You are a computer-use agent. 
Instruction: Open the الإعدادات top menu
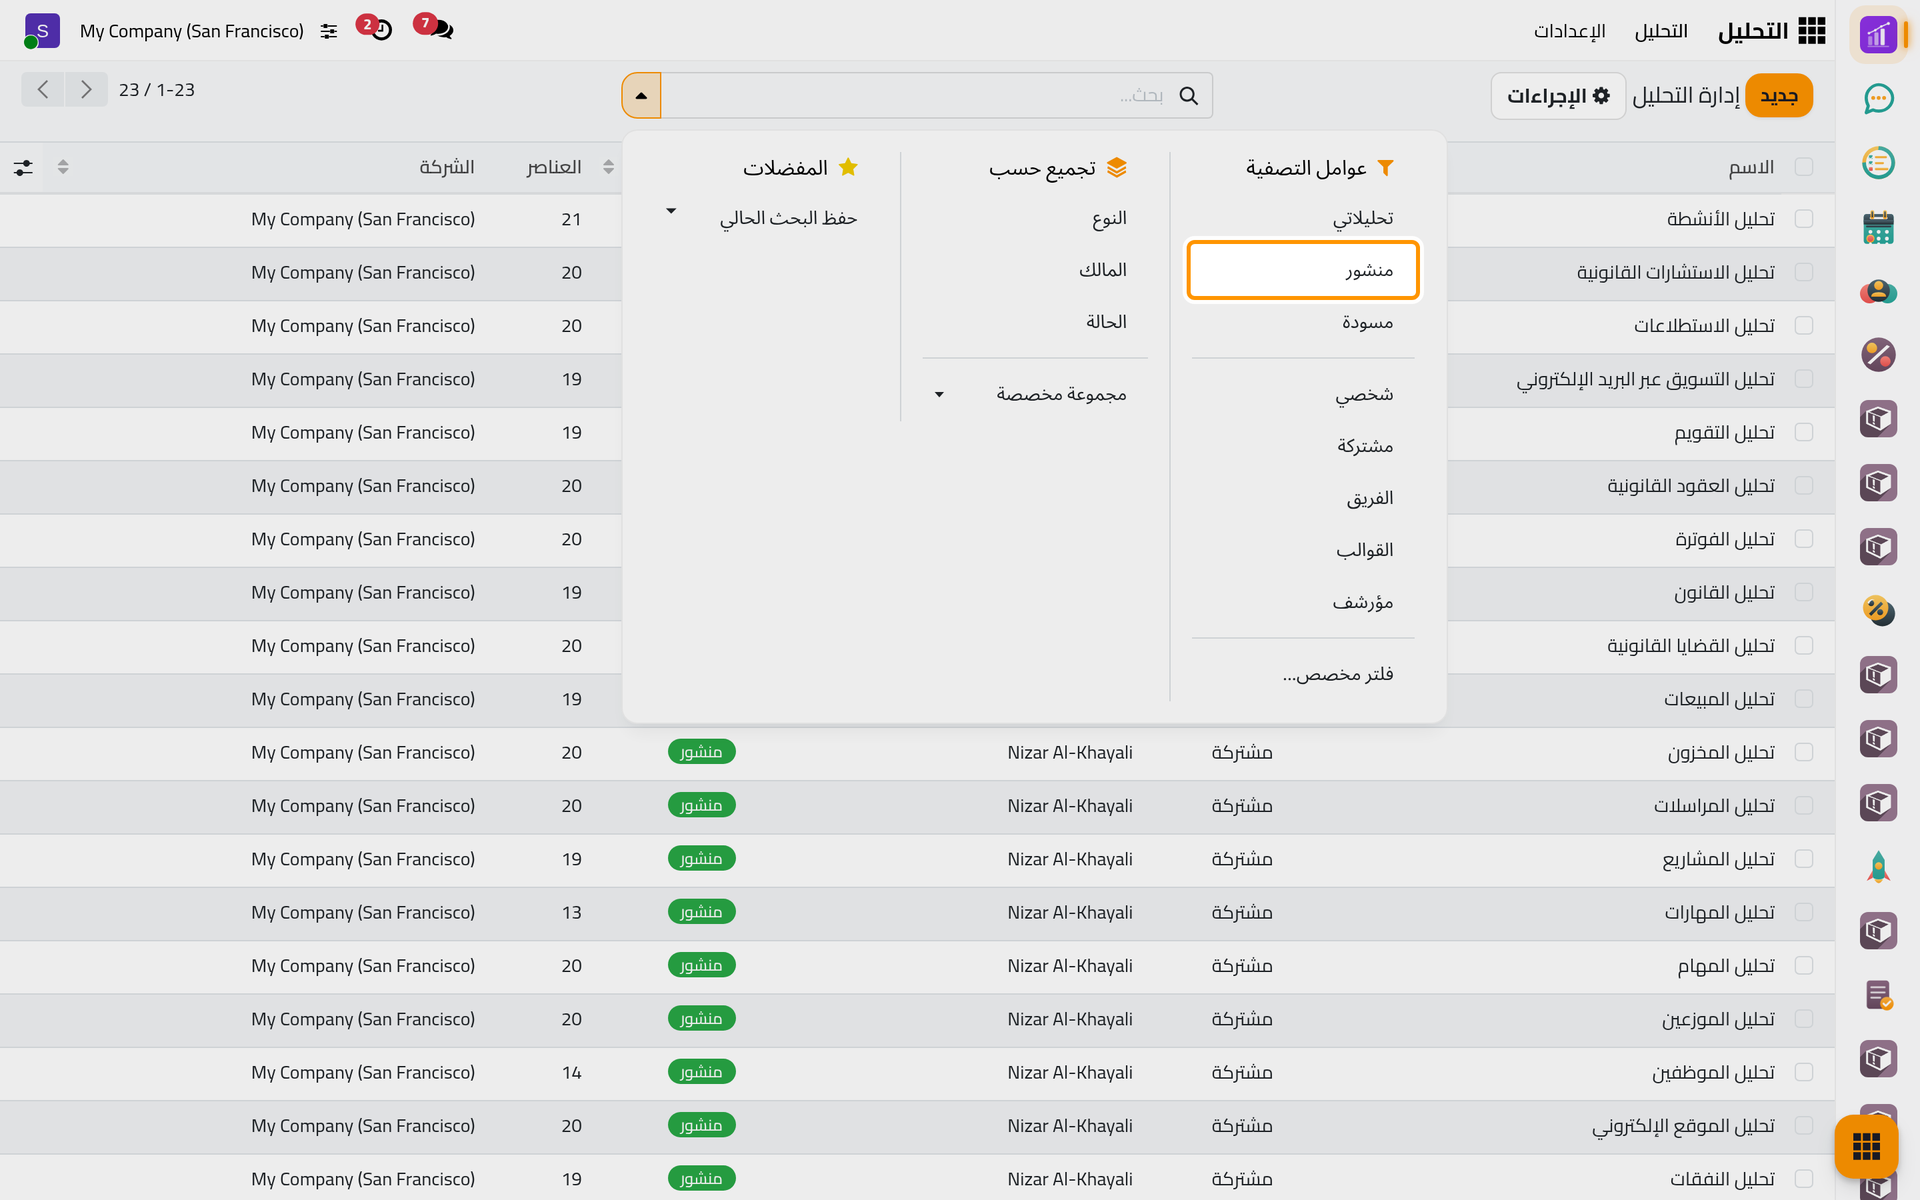point(1570,31)
